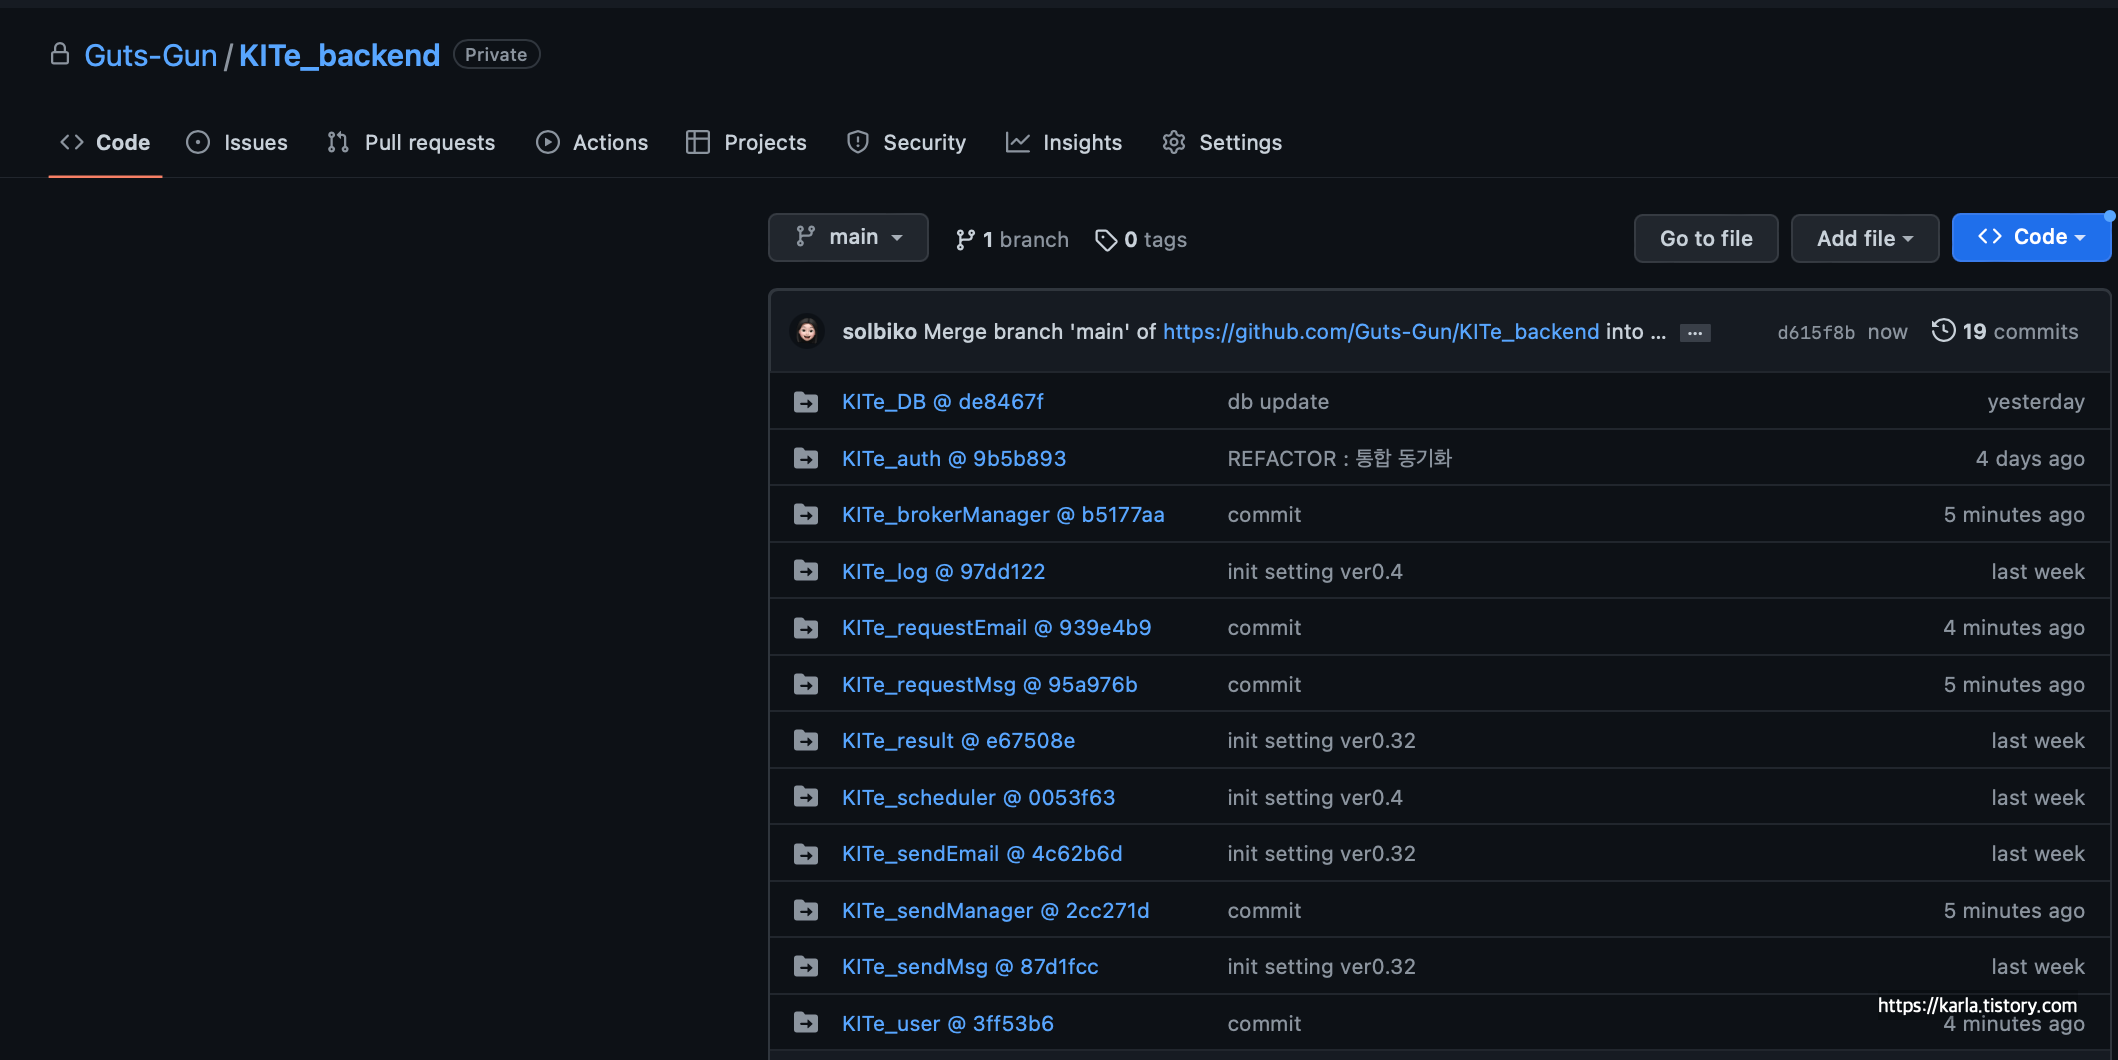Open the blue Code clone dropdown
This screenshot has width=2118, height=1060.
[x=2031, y=238]
